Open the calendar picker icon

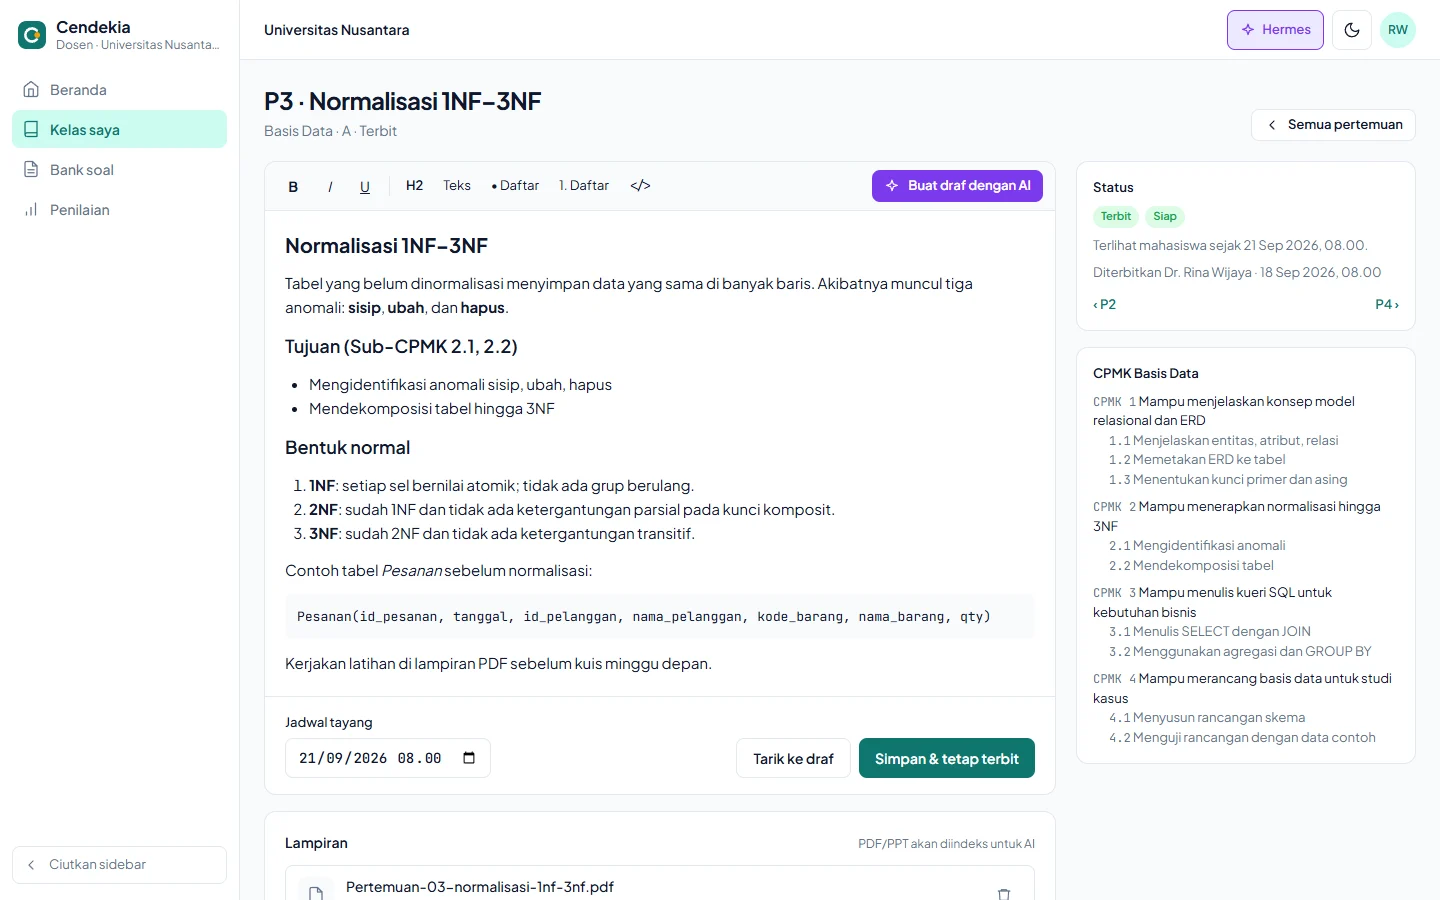tap(469, 758)
